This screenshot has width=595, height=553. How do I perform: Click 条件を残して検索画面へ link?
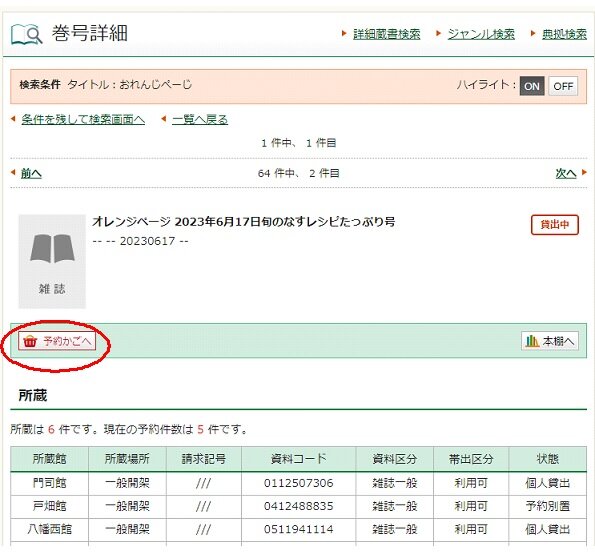pyautogui.click(x=83, y=119)
